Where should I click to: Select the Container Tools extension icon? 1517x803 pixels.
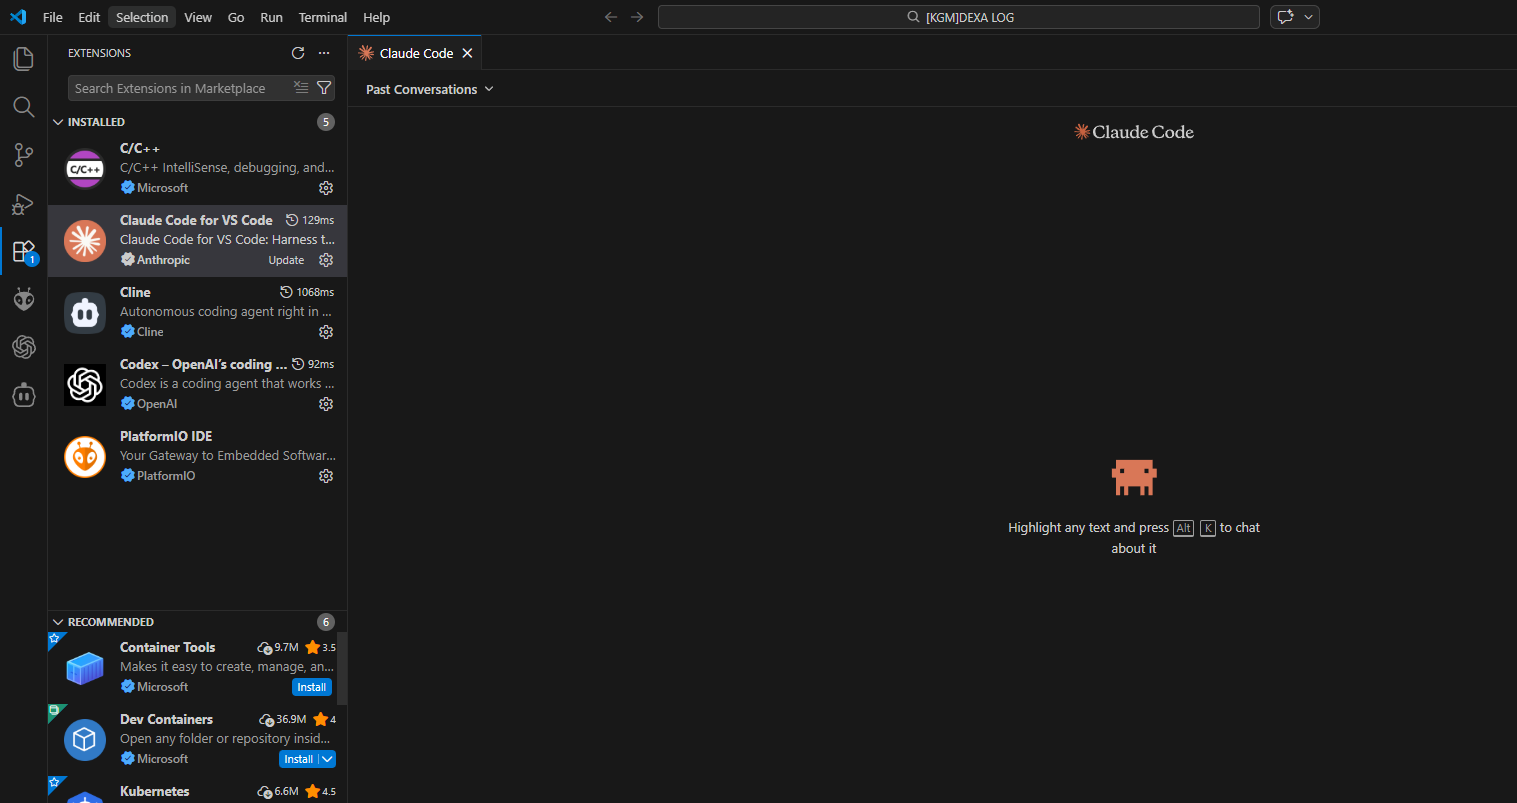[85, 668]
